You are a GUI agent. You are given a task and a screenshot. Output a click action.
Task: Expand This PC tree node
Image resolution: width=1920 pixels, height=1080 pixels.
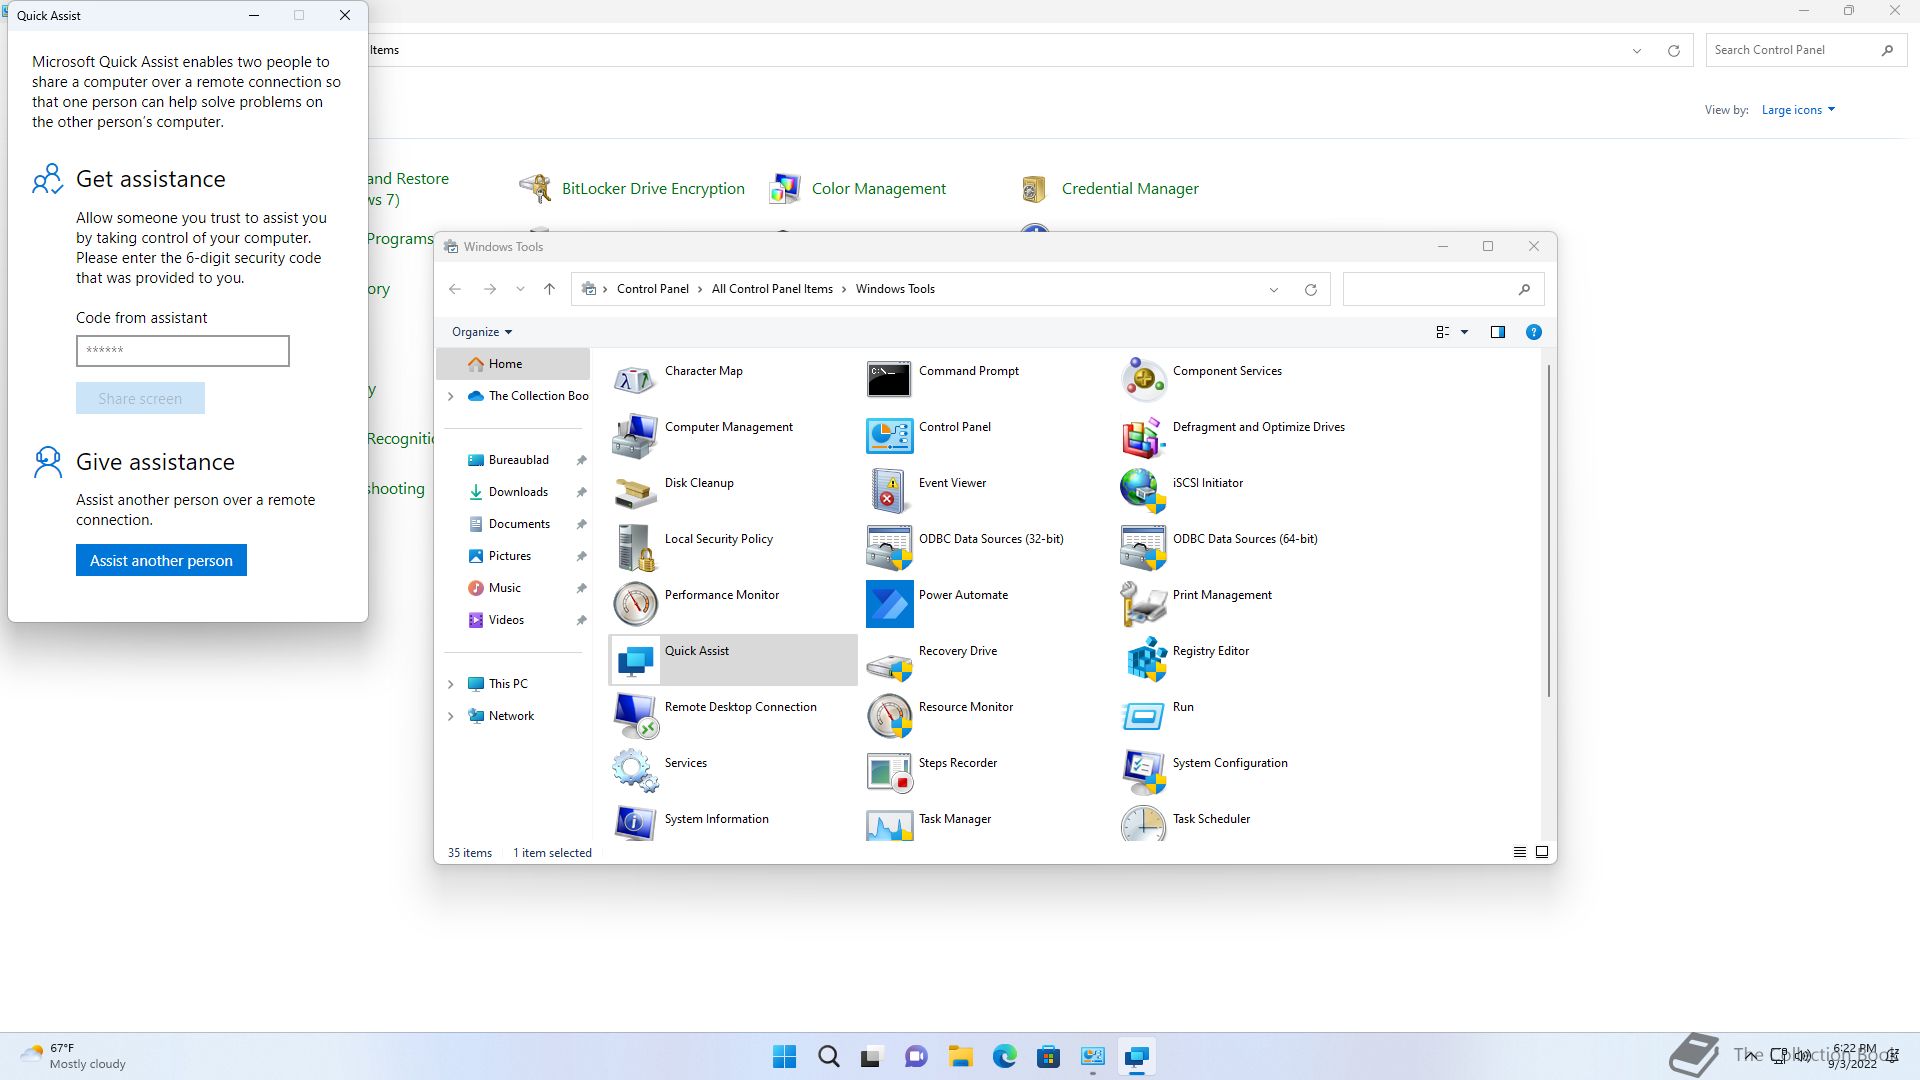point(450,684)
